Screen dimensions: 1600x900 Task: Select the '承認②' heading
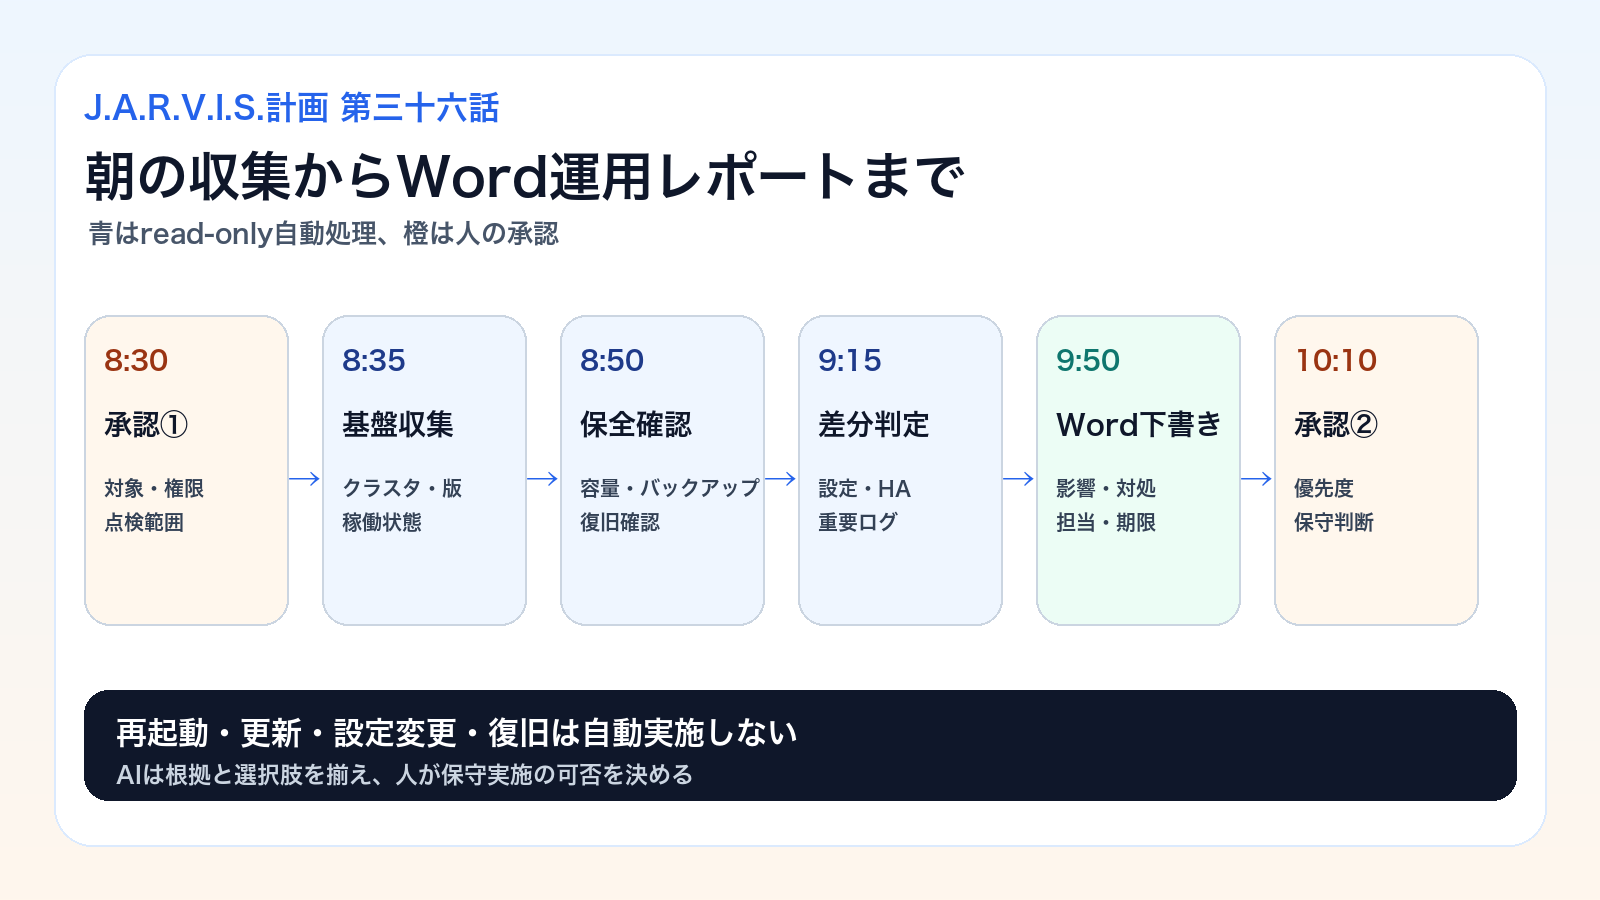coord(1336,425)
